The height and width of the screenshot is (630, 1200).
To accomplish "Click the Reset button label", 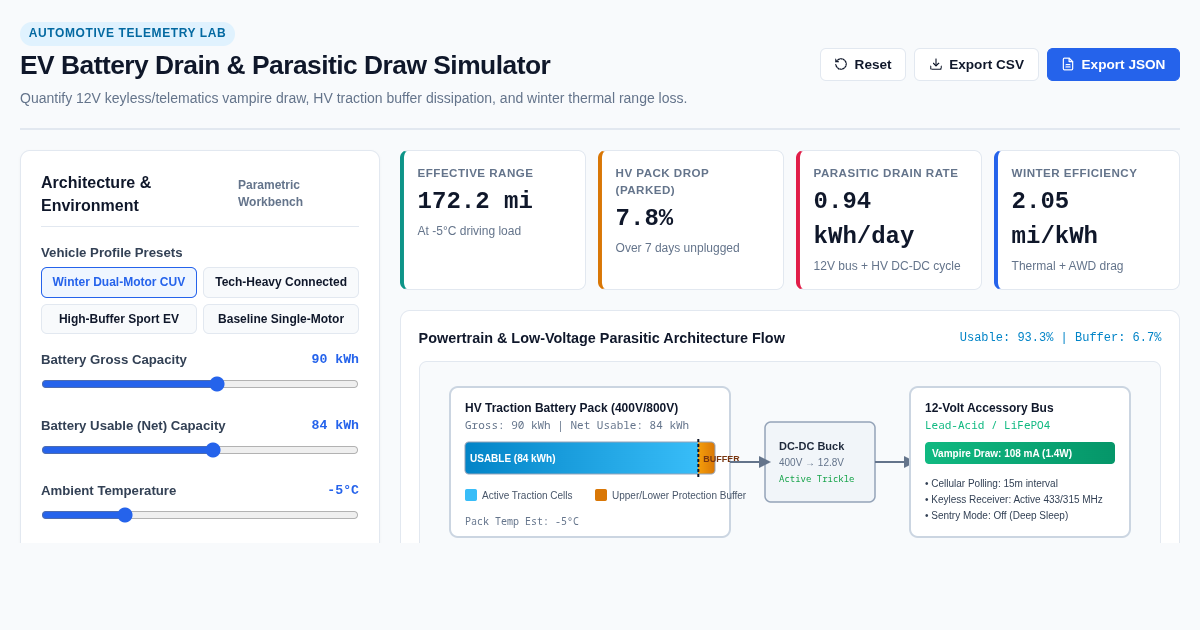I will pos(873,64).
